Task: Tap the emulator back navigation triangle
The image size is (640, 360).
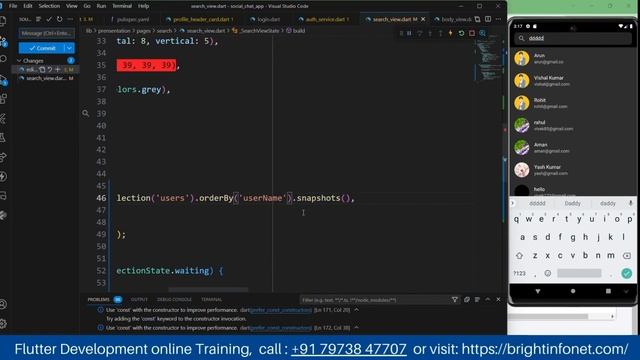Action: pos(538,291)
